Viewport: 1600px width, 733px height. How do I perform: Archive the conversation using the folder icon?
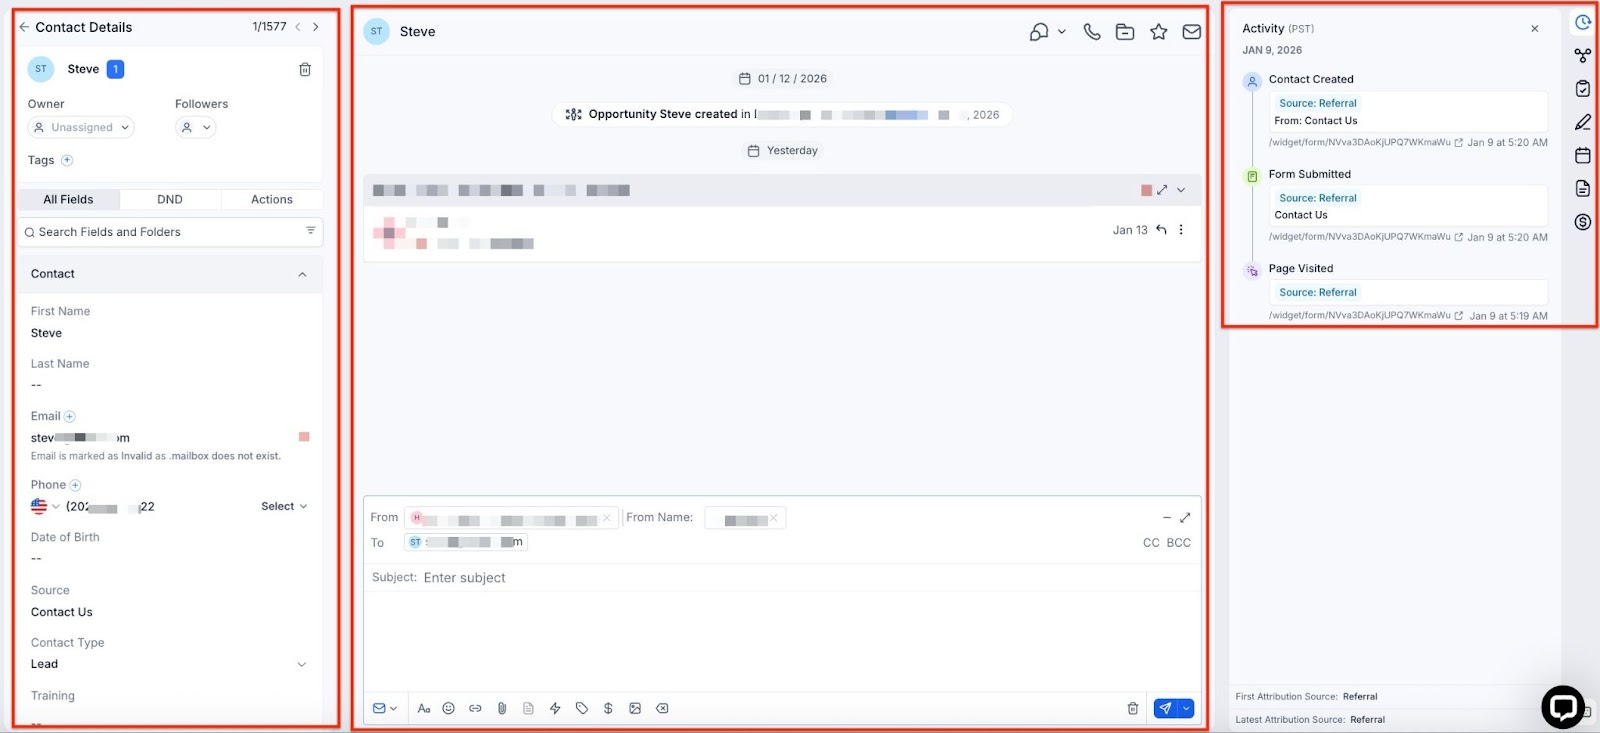pyautogui.click(x=1125, y=32)
